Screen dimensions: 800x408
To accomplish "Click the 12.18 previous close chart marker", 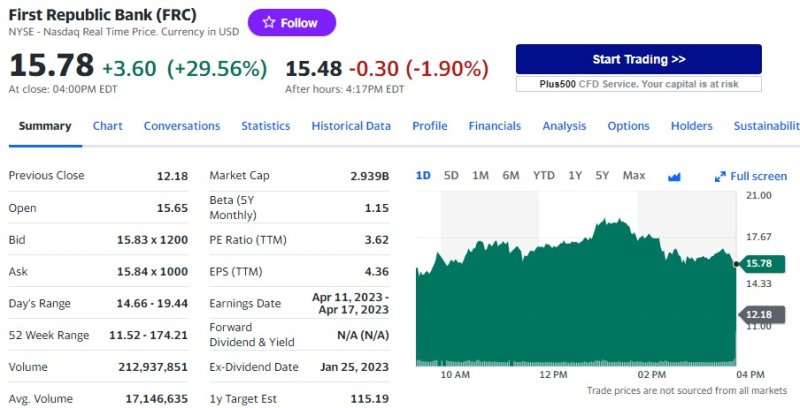I will point(760,314).
